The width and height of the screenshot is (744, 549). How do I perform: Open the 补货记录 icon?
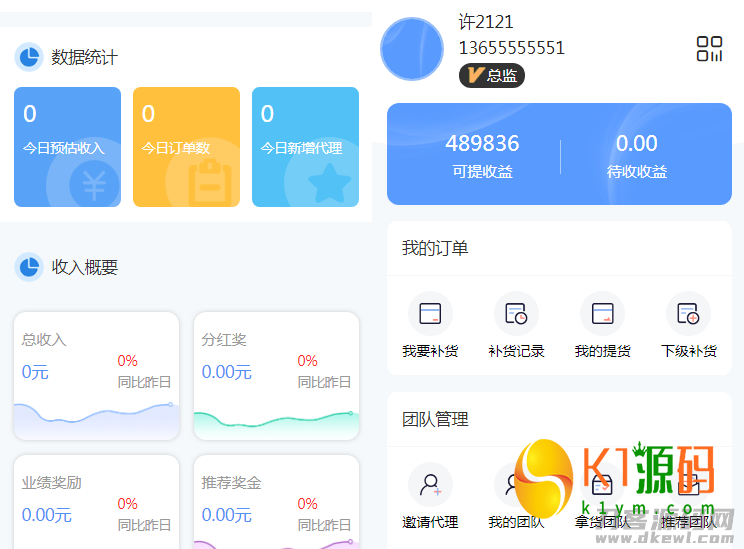516,314
